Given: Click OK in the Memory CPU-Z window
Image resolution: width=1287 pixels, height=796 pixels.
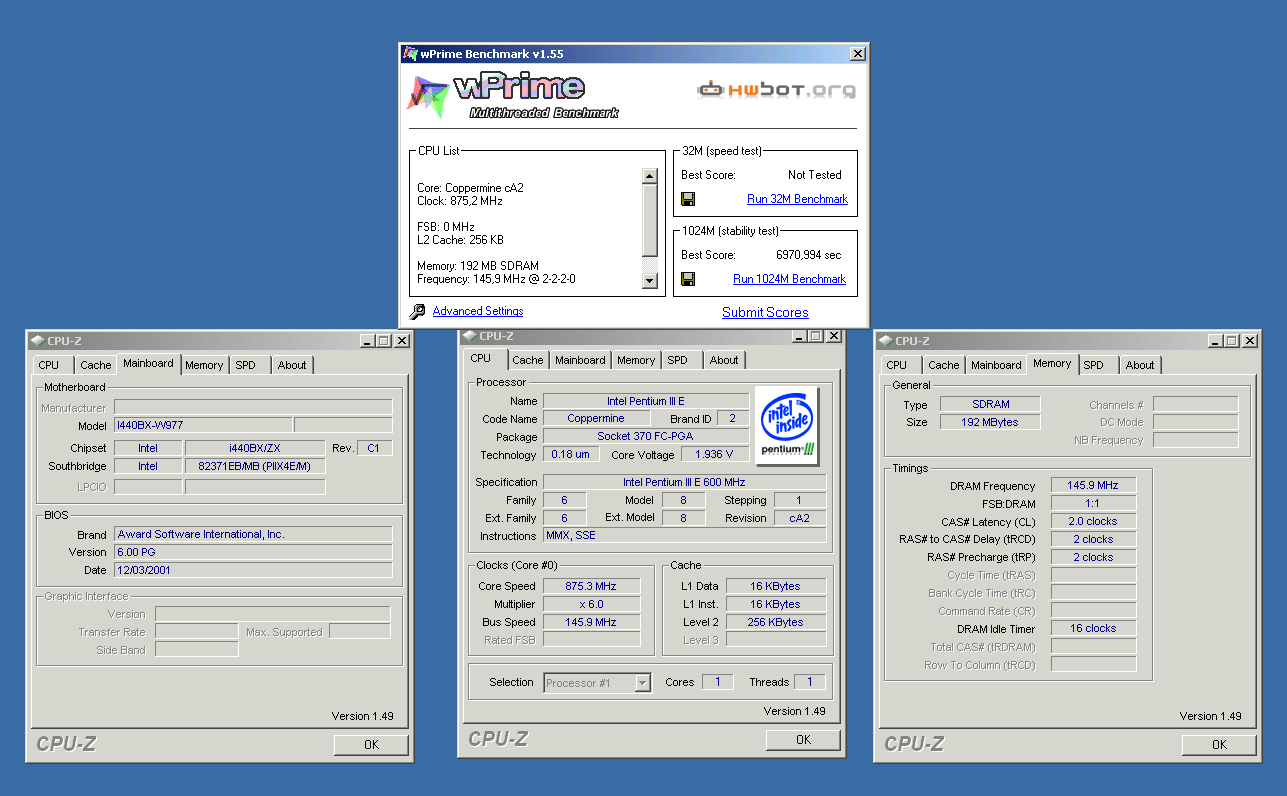Looking at the screenshot, I should click(x=1219, y=744).
